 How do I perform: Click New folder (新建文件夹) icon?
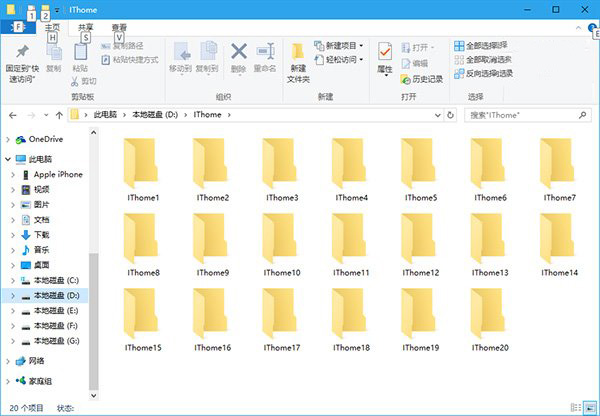tap(298, 52)
